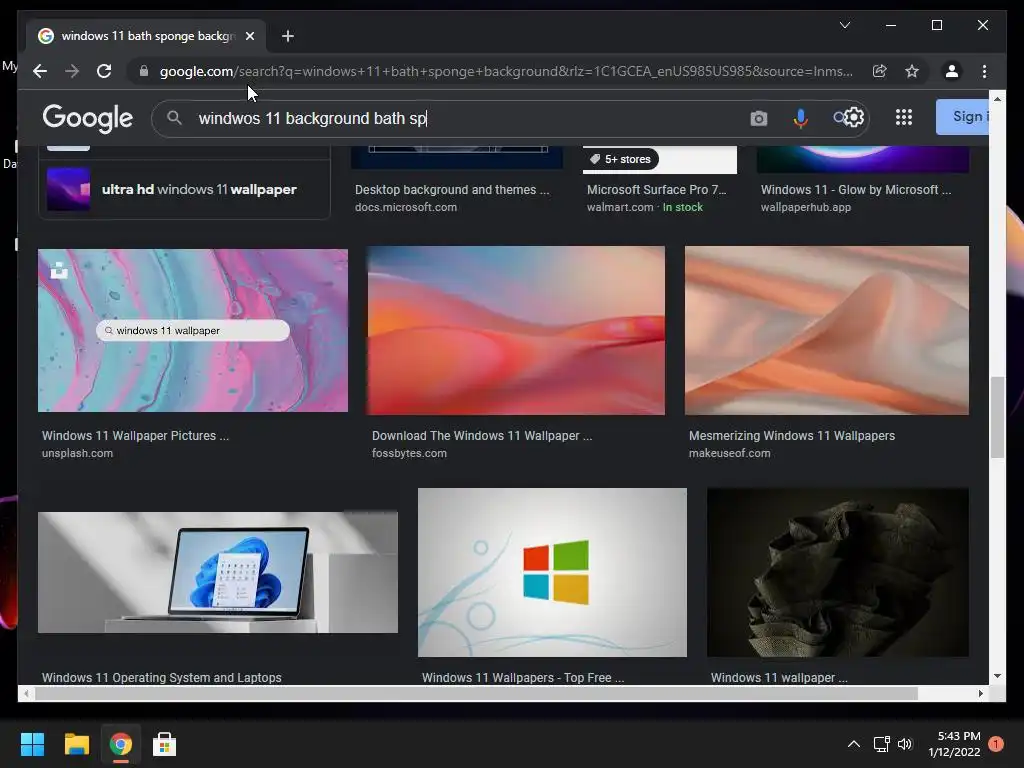Viewport: 1024px width, 768px height.
Task: Open the orange silk fabric thumbnail
Action: [x=827, y=330]
